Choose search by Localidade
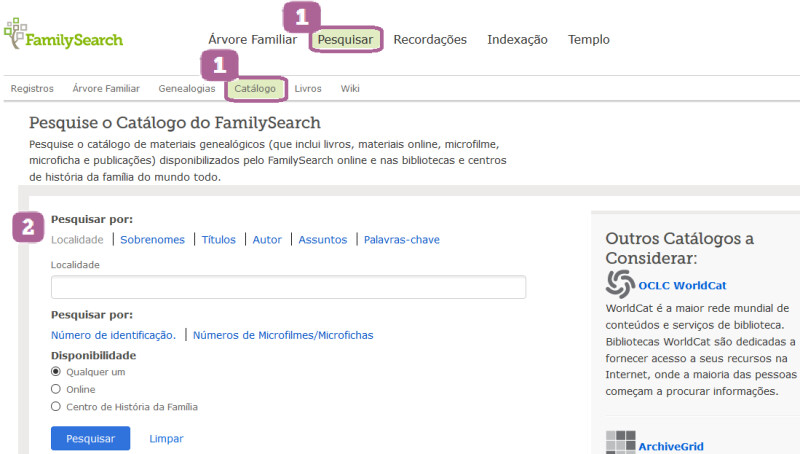This screenshot has height=454, width=800. pos(77,240)
